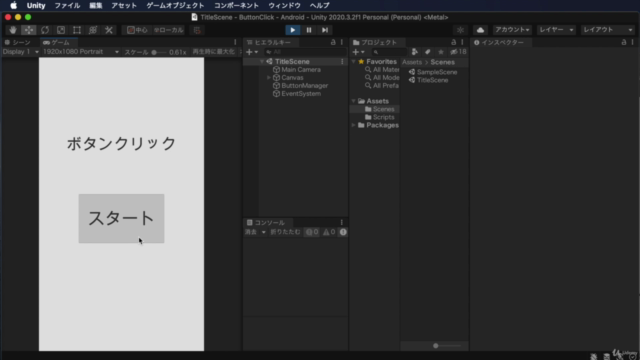
Task: Open the 1920x1080 Portrait resolution dropdown
Action: [80, 52]
